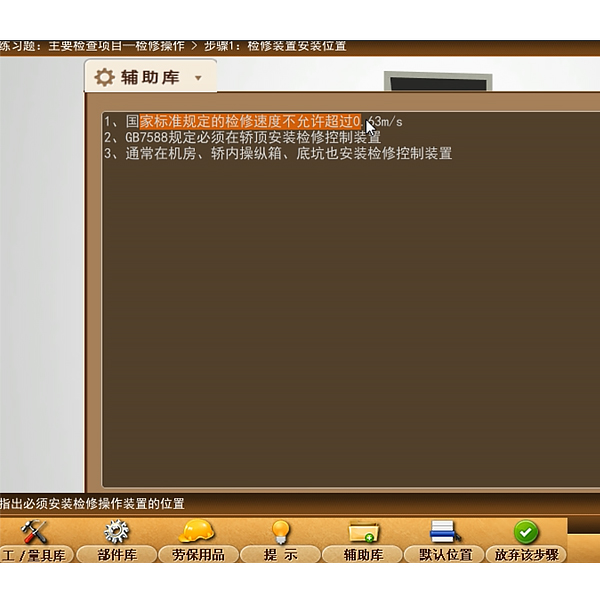Select line 3 about 机房、轿内操纵箱、底坑
600x600 pixels.
click(x=278, y=154)
